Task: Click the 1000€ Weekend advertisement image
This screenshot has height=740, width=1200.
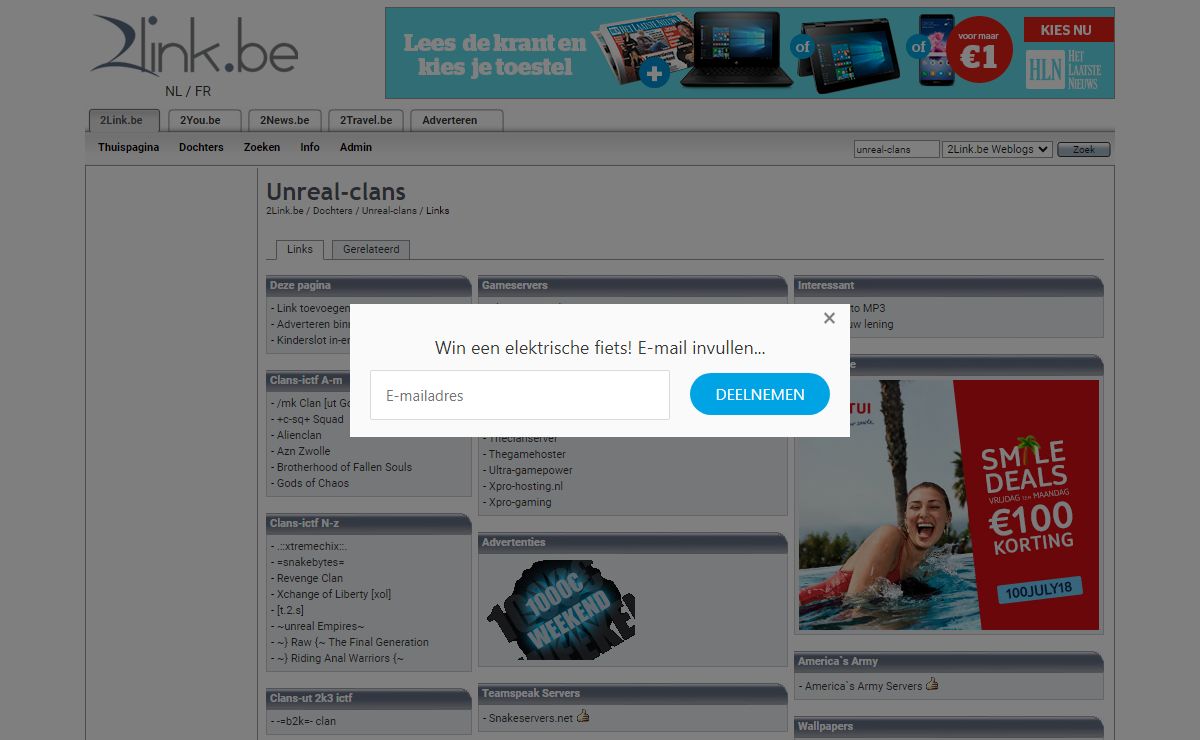Action: (560, 608)
